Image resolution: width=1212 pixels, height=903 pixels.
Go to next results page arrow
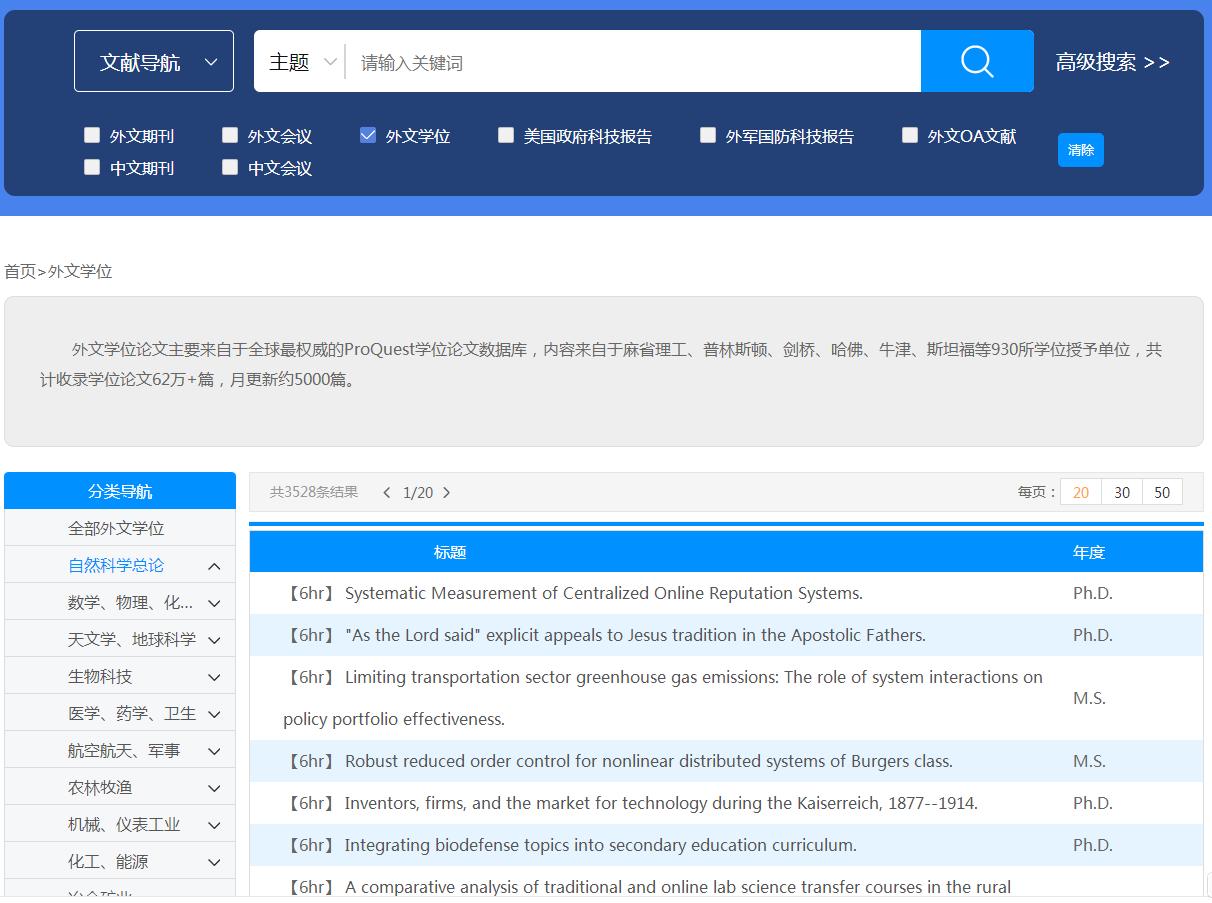click(446, 493)
